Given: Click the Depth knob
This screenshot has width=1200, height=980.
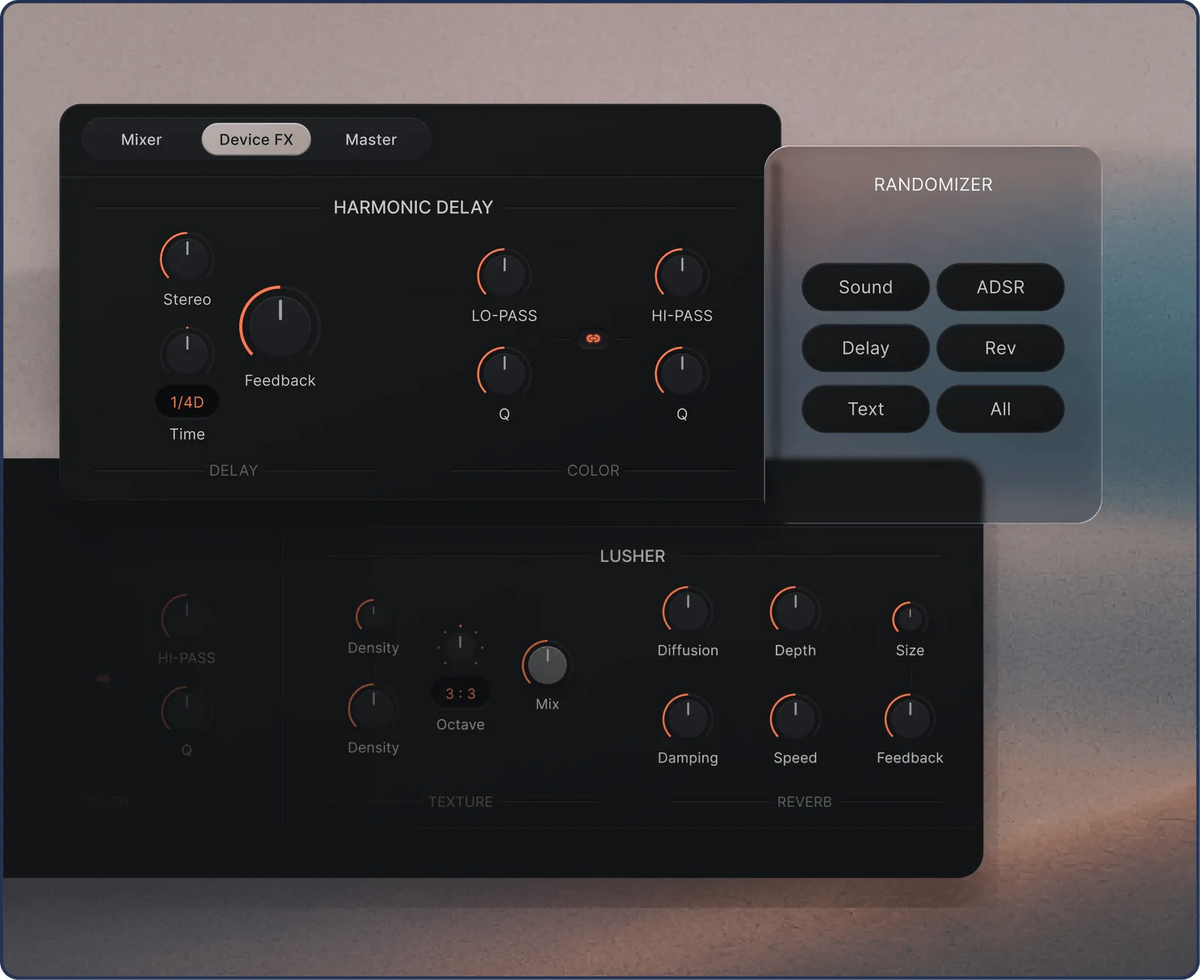Looking at the screenshot, I should click(x=795, y=611).
